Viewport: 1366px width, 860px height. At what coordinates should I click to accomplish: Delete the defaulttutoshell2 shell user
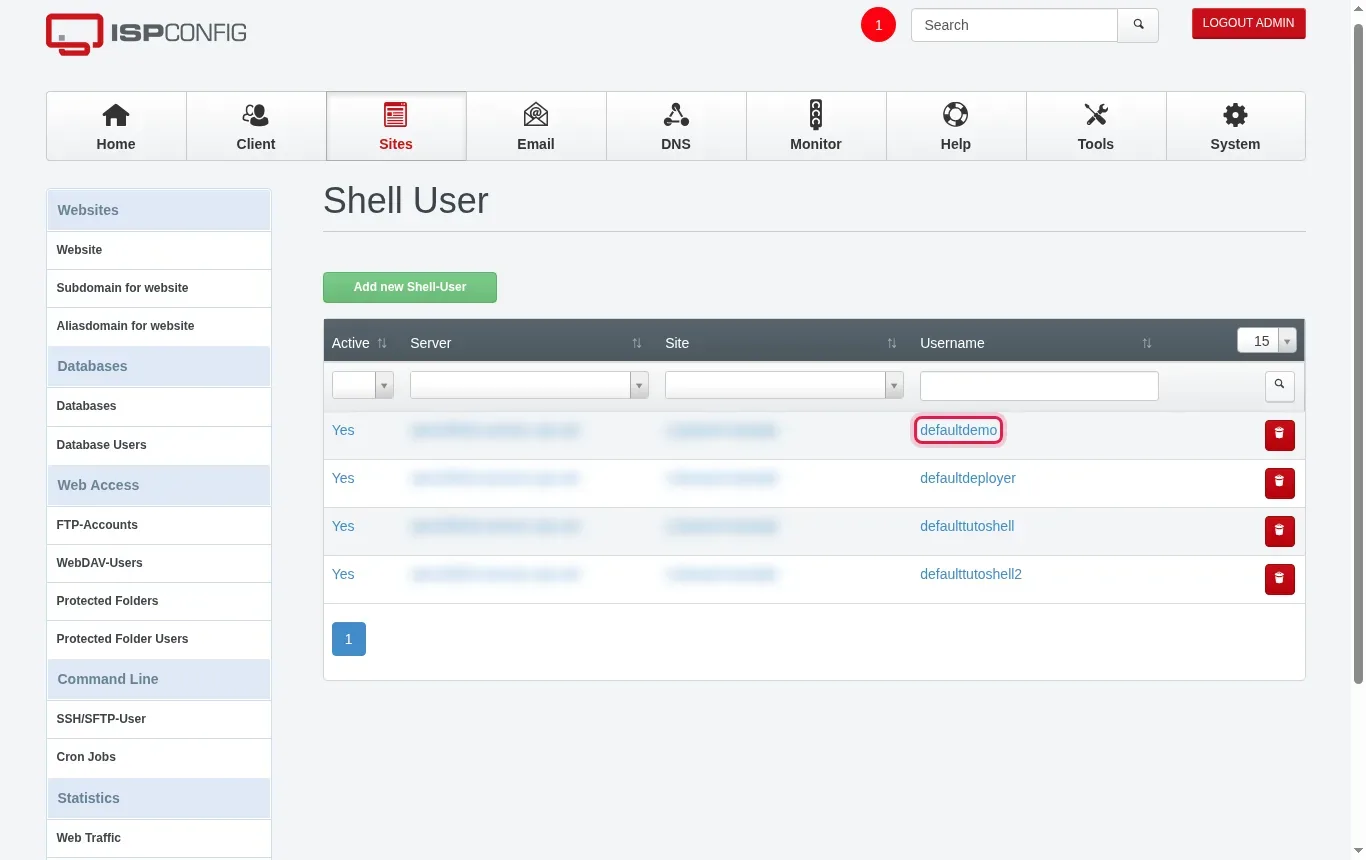(x=1280, y=579)
